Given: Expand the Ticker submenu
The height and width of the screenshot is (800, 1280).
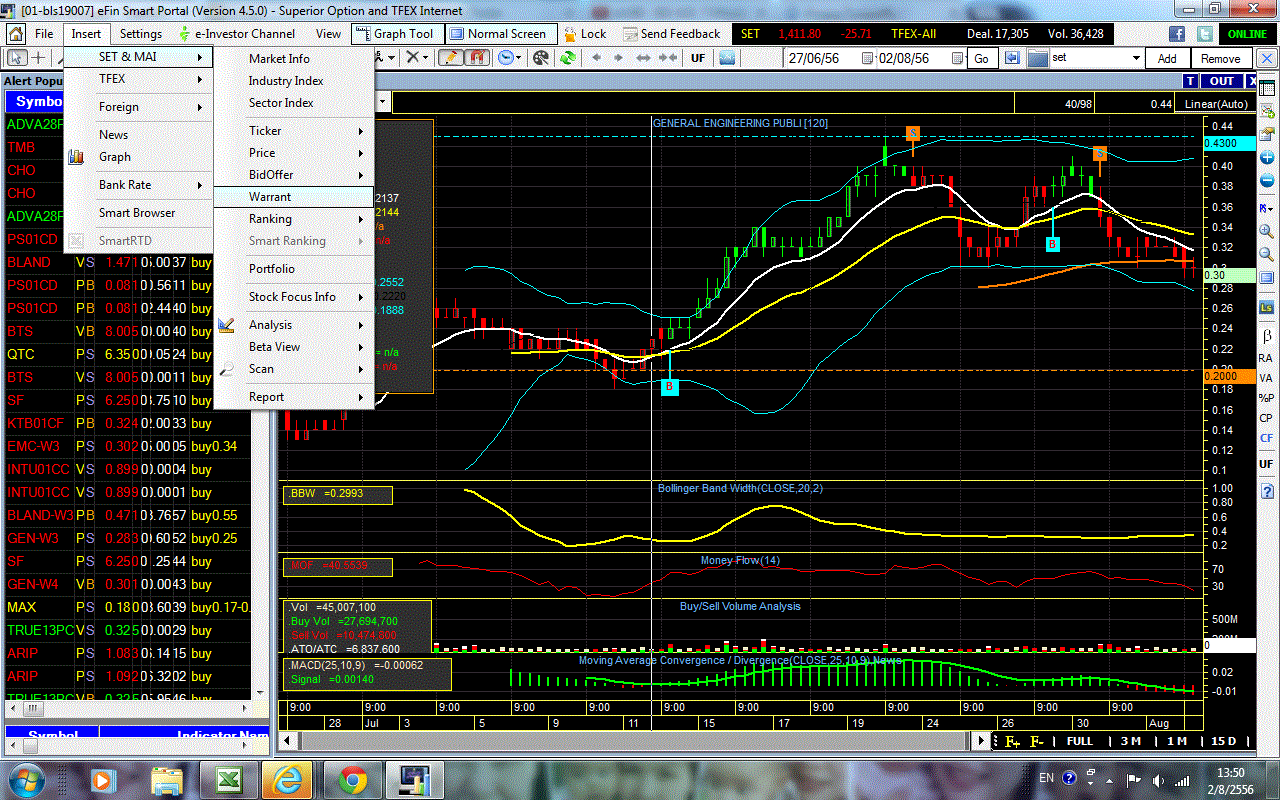Looking at the screenshot, I should pos(294,131).
